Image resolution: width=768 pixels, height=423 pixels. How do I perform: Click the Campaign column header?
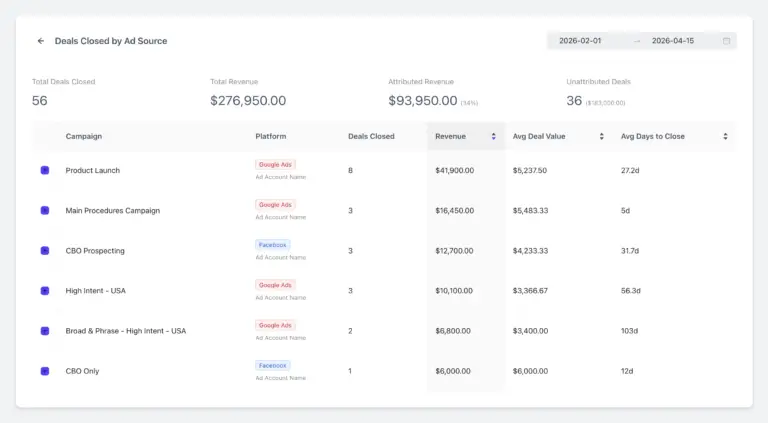pyautogui.click(x=84, y=137)
